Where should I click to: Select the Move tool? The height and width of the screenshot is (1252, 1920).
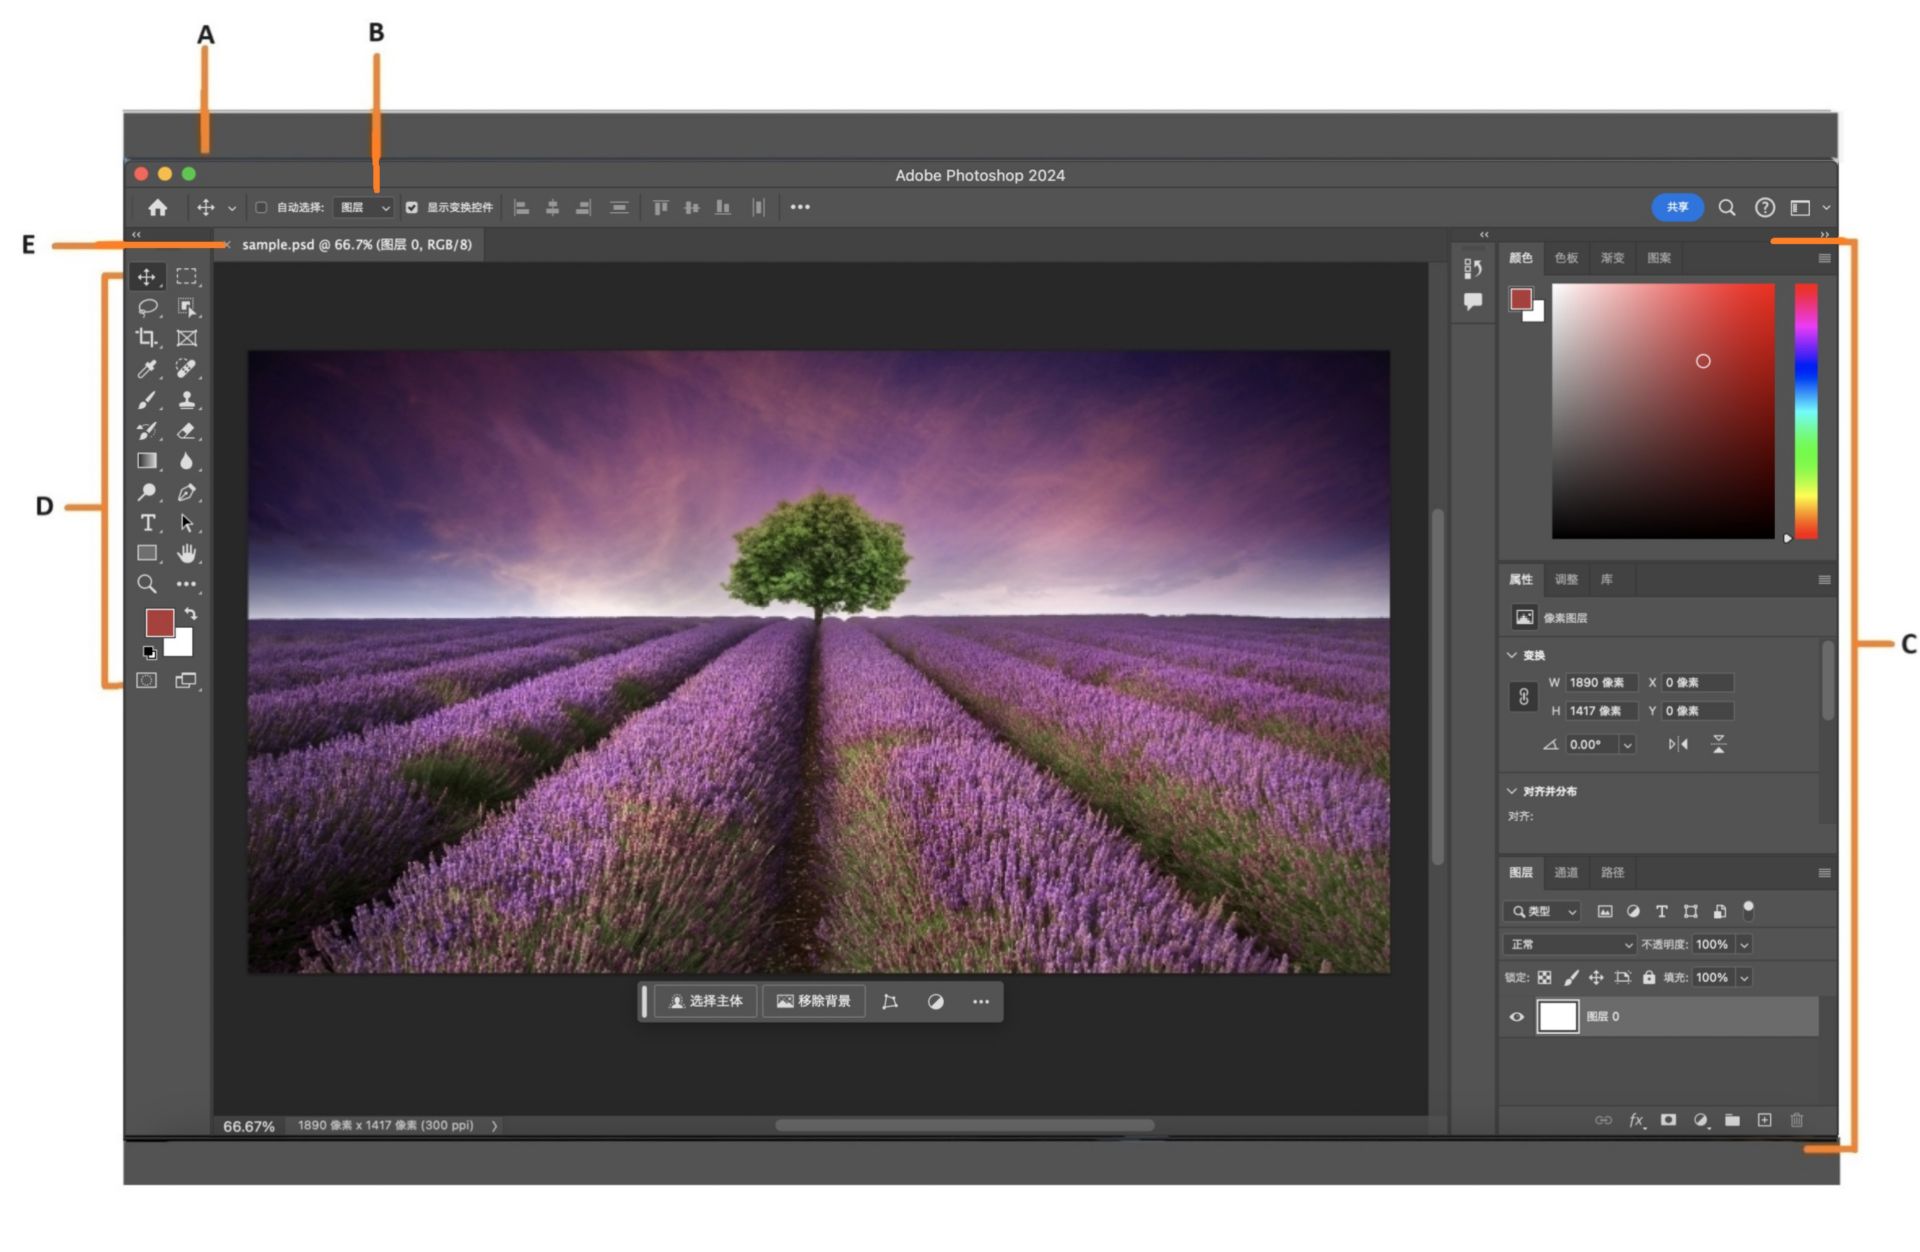pyautogui.click(x=149, y=278)
